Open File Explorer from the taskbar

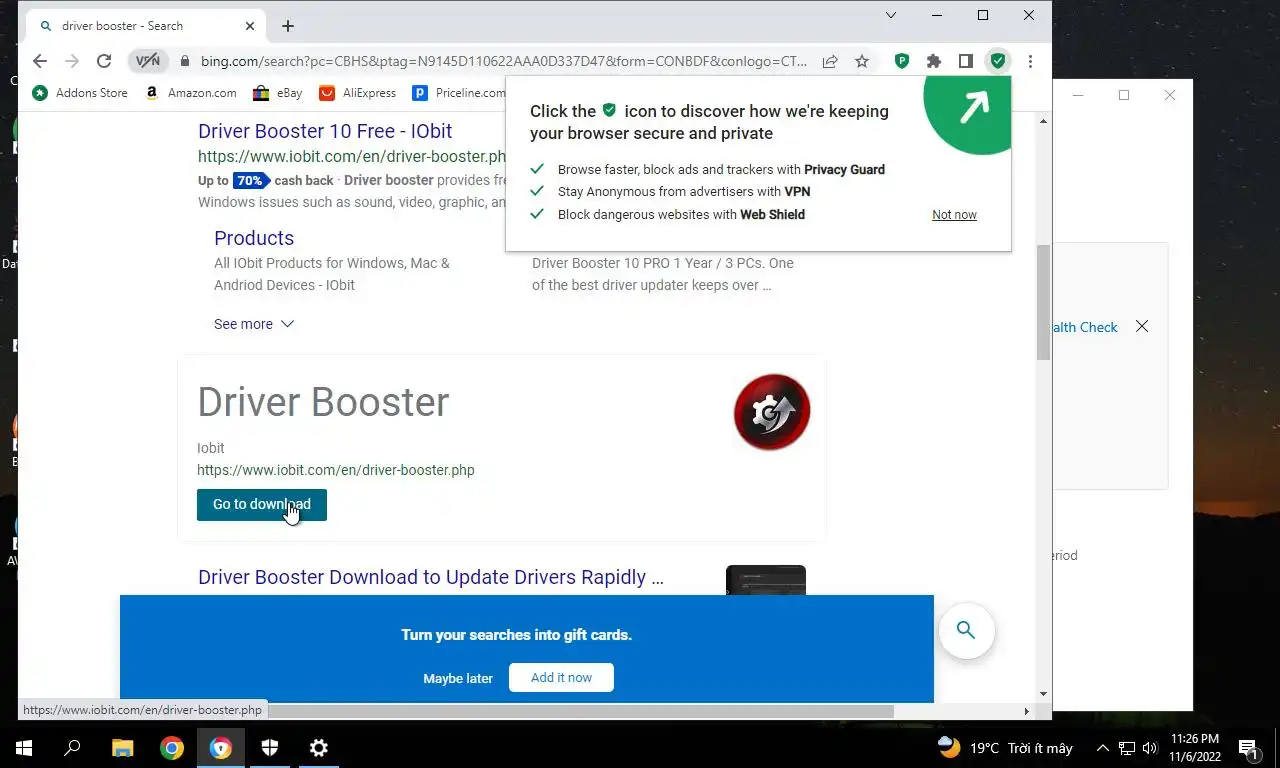[122, 747]
